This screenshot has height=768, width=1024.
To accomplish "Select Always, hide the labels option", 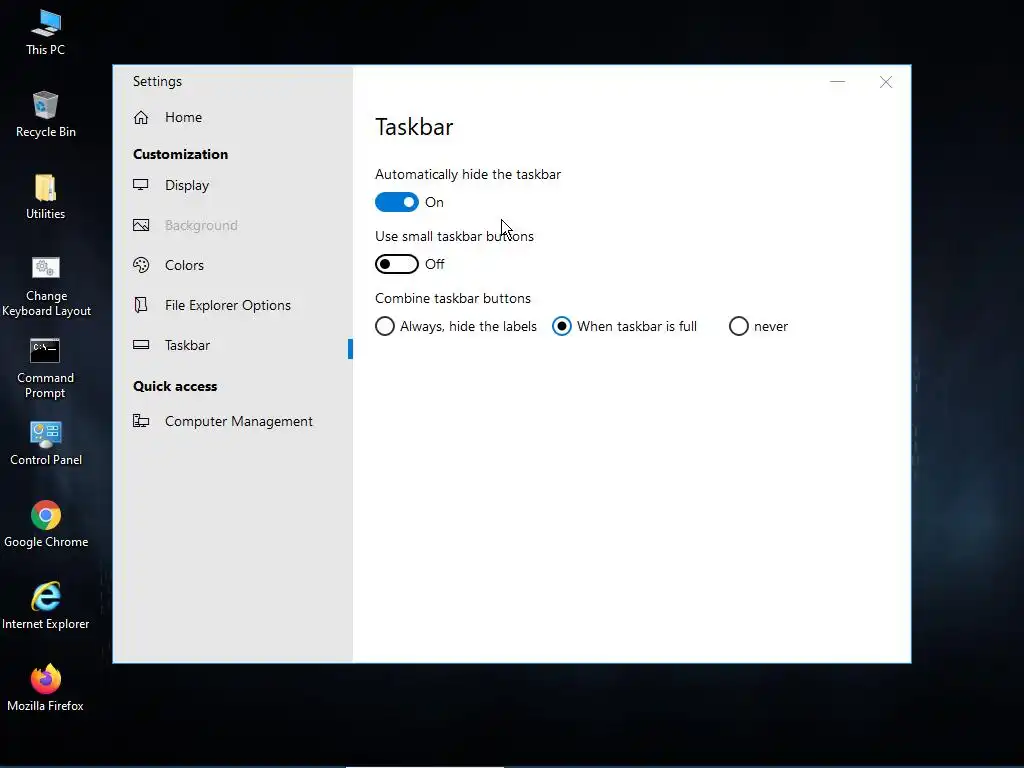I will [456, 326].
